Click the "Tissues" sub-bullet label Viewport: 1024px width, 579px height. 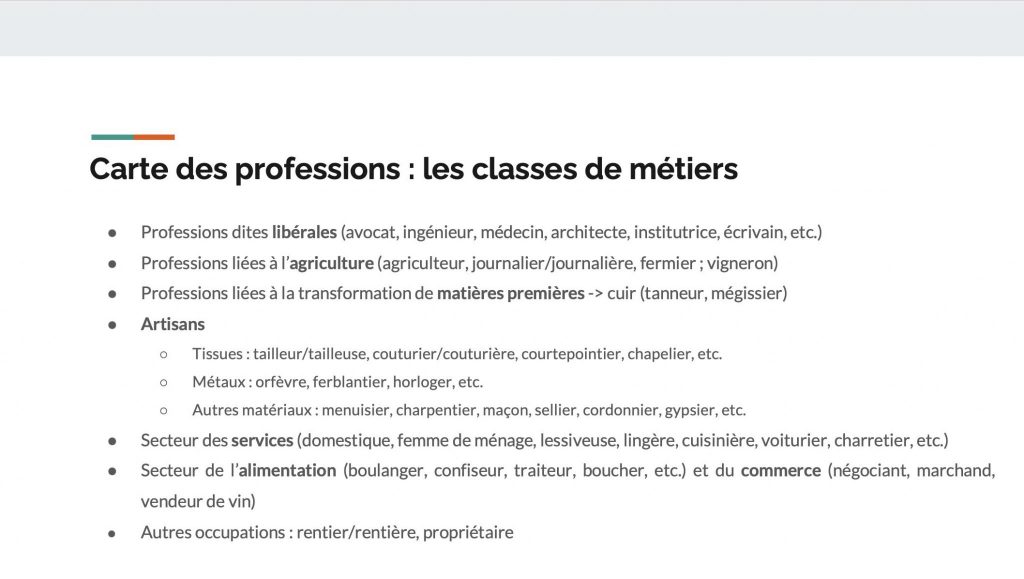218,354
